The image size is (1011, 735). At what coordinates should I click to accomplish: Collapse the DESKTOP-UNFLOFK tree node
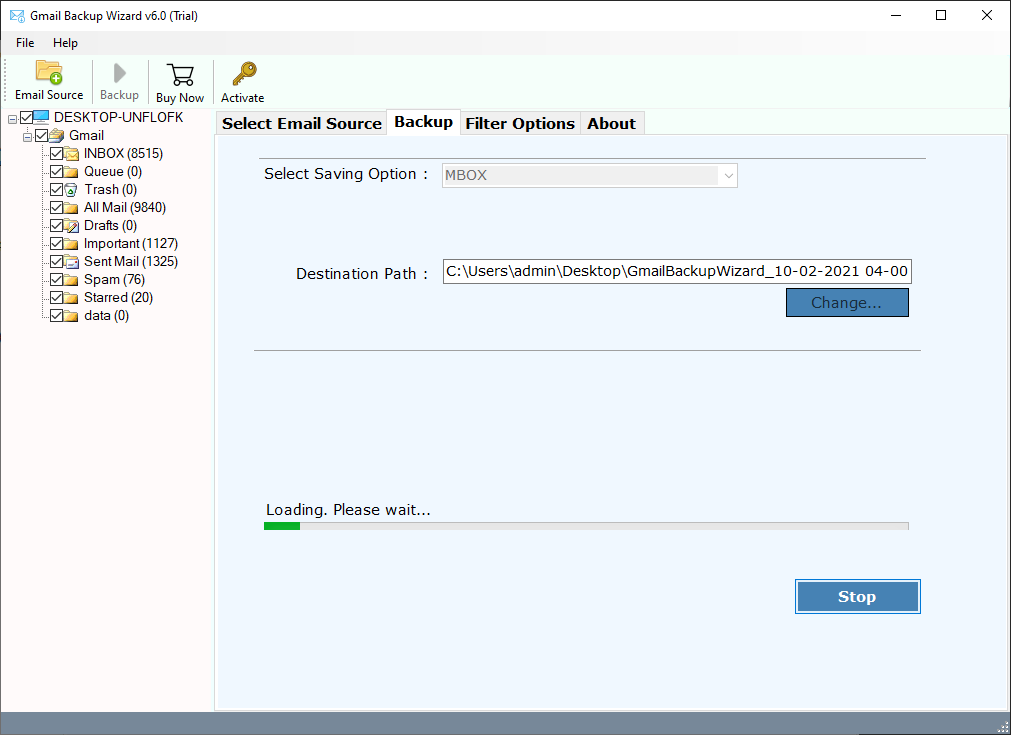pos(12,119)
